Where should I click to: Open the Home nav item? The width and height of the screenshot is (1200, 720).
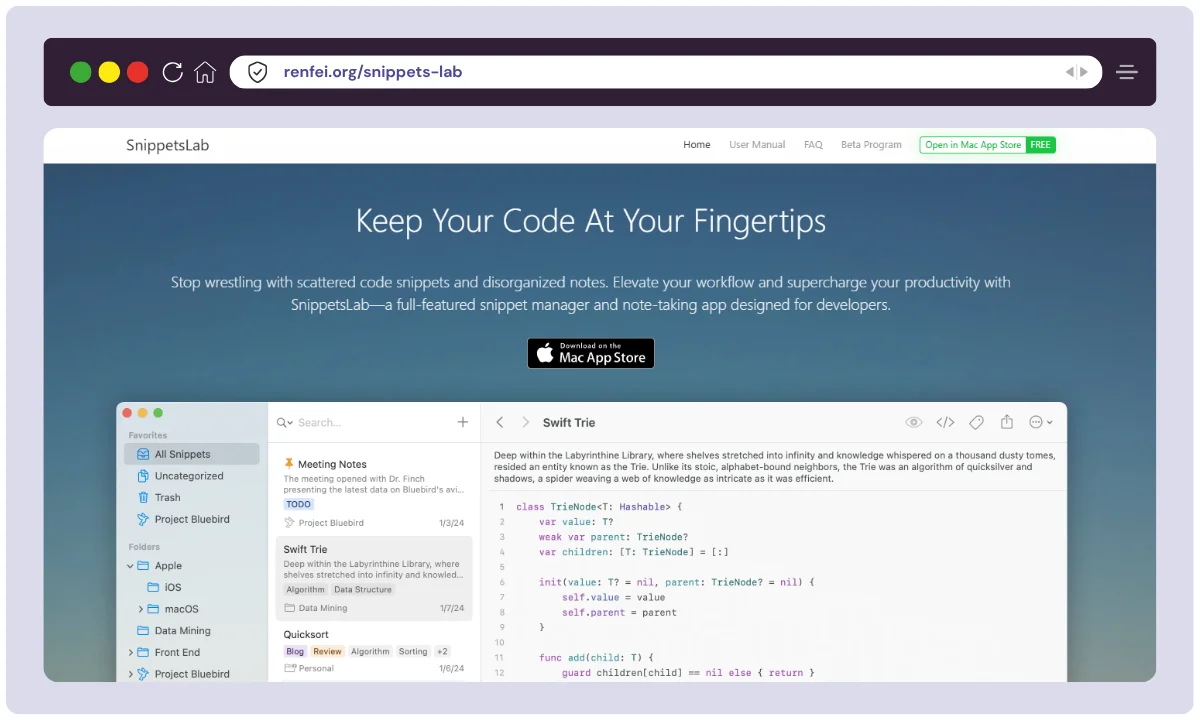tap(697, 145)
